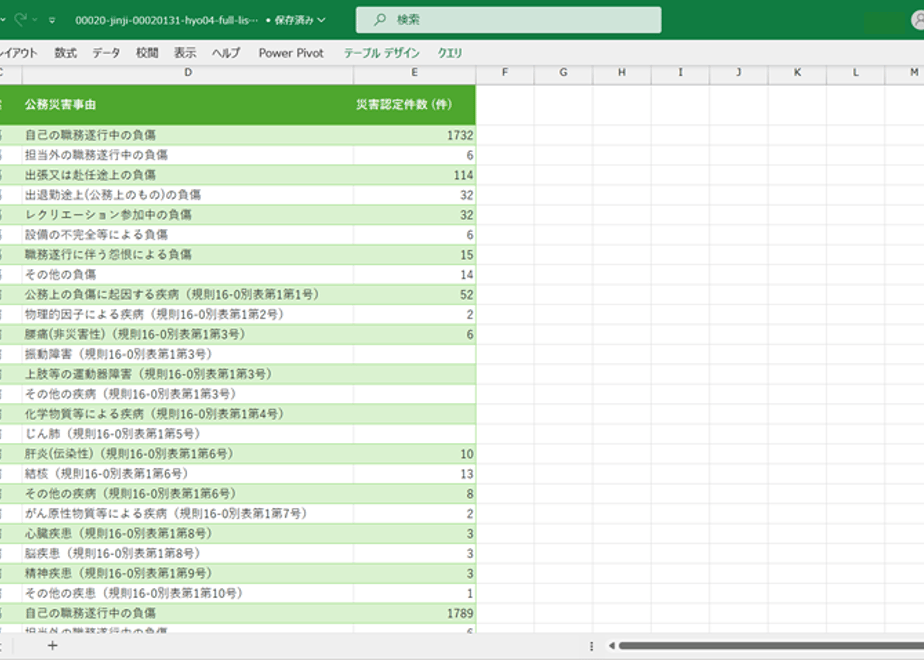Select the 振動障害 cell
The height and width of the screenshot is (660, 924).
tap(188, 354)
